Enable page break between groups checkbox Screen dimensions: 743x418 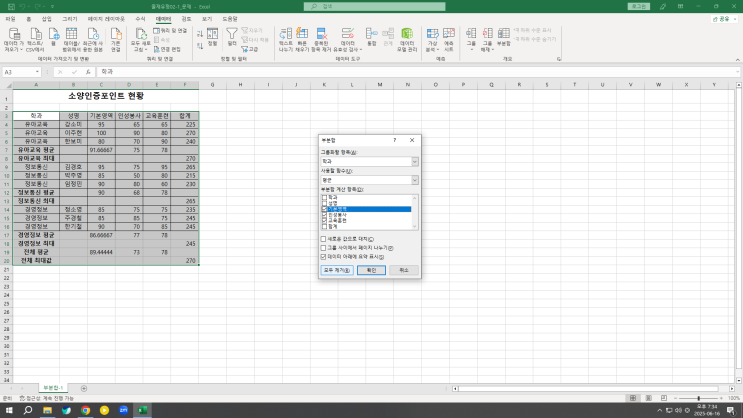(324, 248)
